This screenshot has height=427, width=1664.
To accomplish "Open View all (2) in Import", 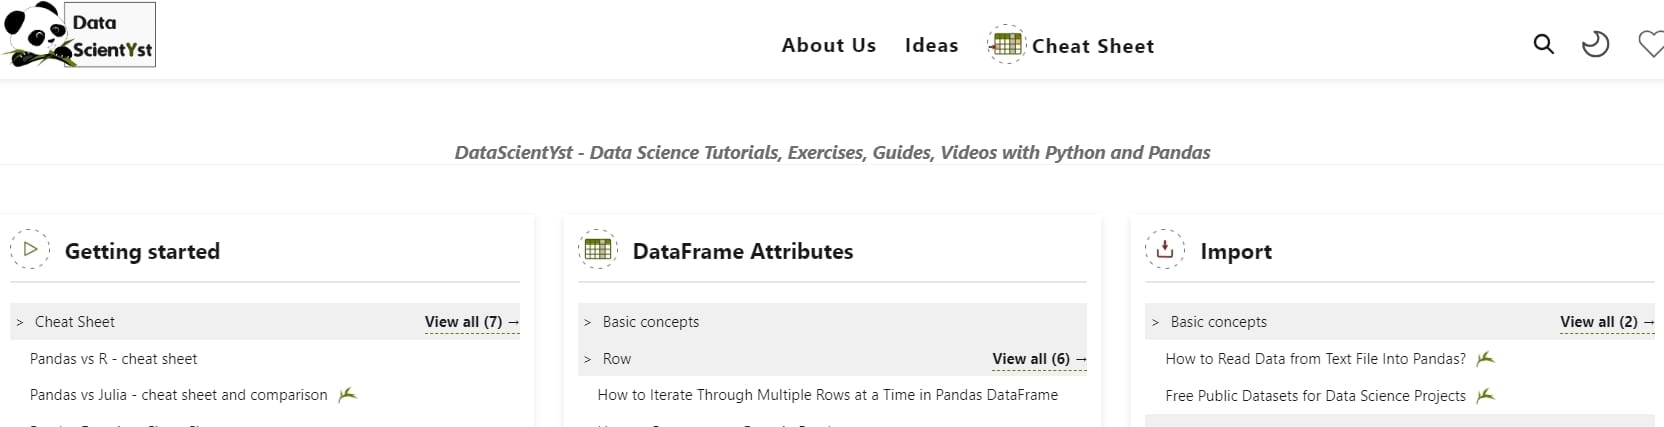I will [1606, 322].
